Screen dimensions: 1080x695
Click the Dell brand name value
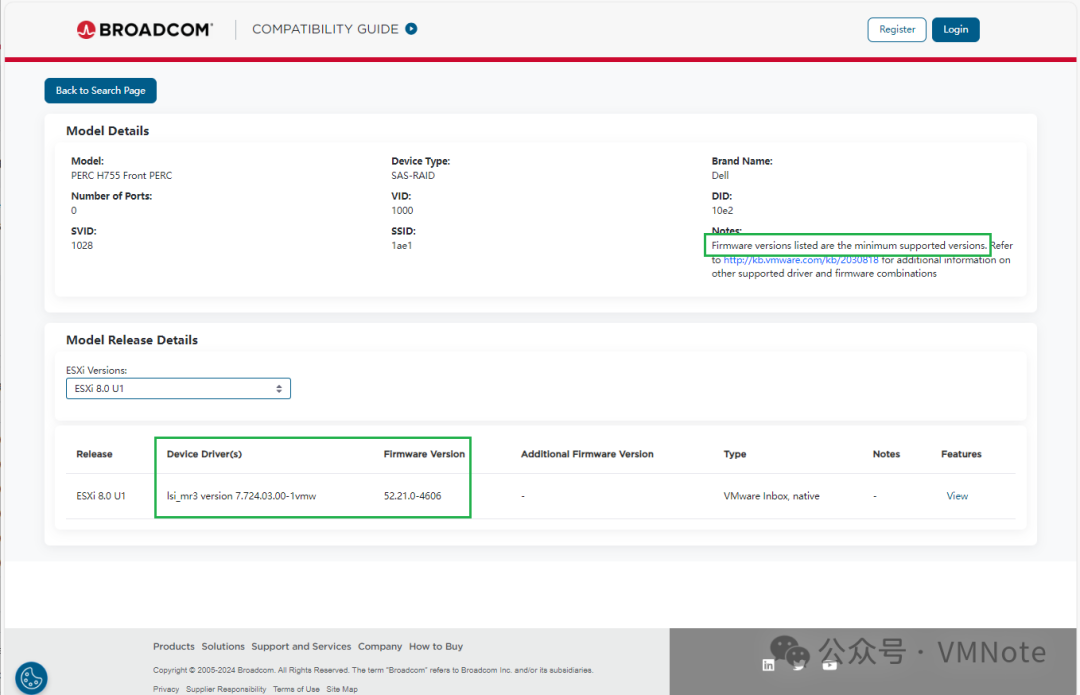click(x=720, y=176)
